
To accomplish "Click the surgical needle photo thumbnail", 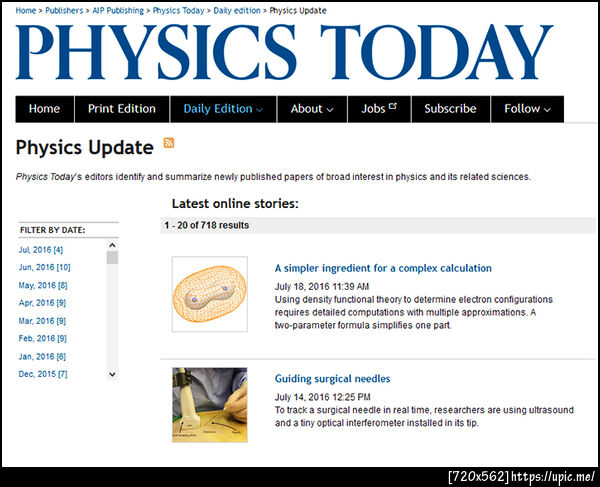I will tap(210, 405).
